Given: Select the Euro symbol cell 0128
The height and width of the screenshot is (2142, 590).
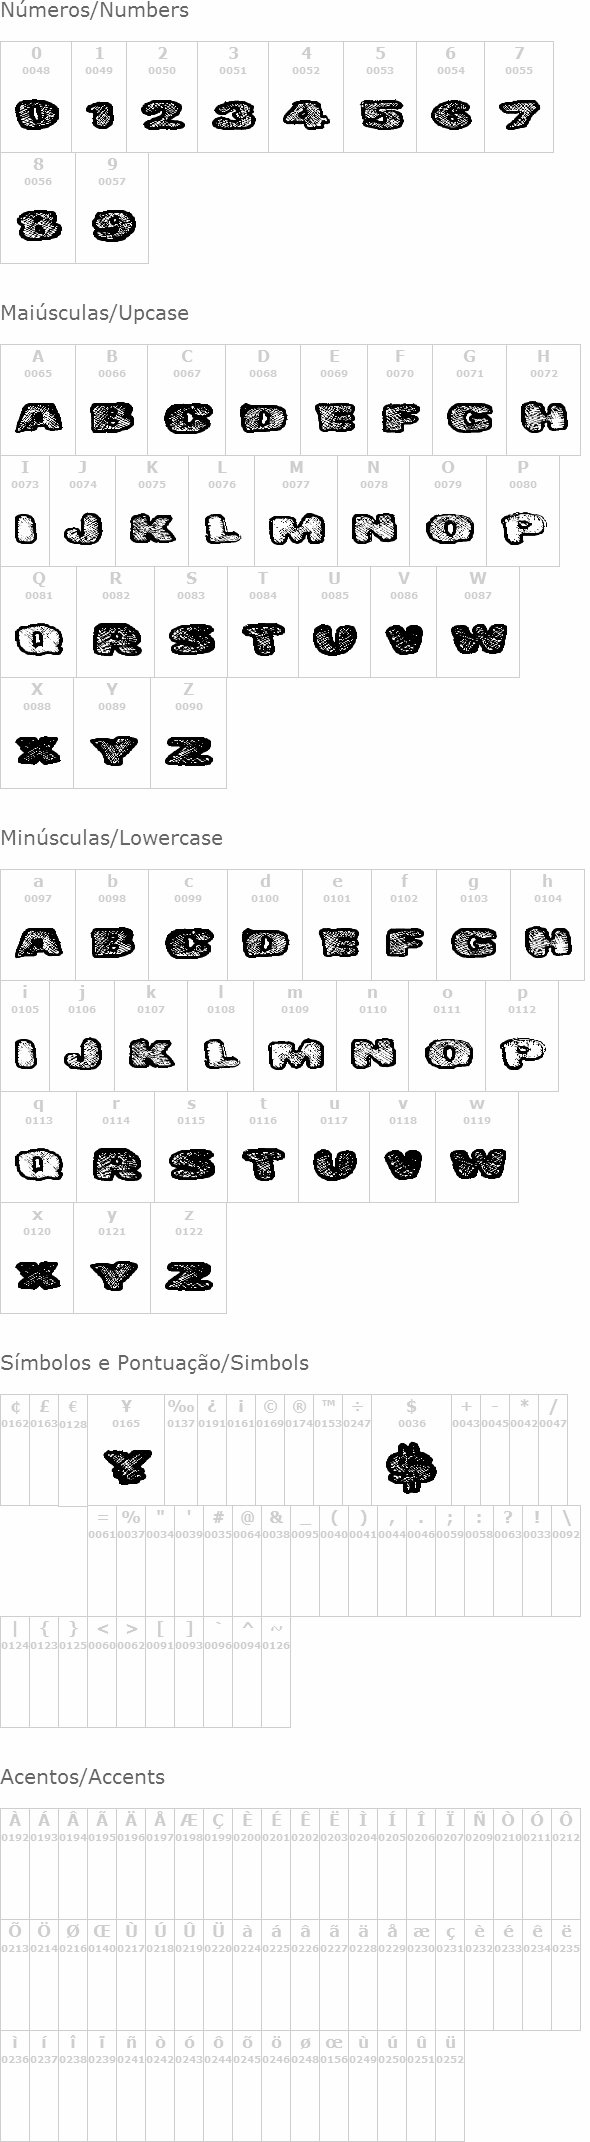Looking at the screenshot, I should pos(73,1450).
